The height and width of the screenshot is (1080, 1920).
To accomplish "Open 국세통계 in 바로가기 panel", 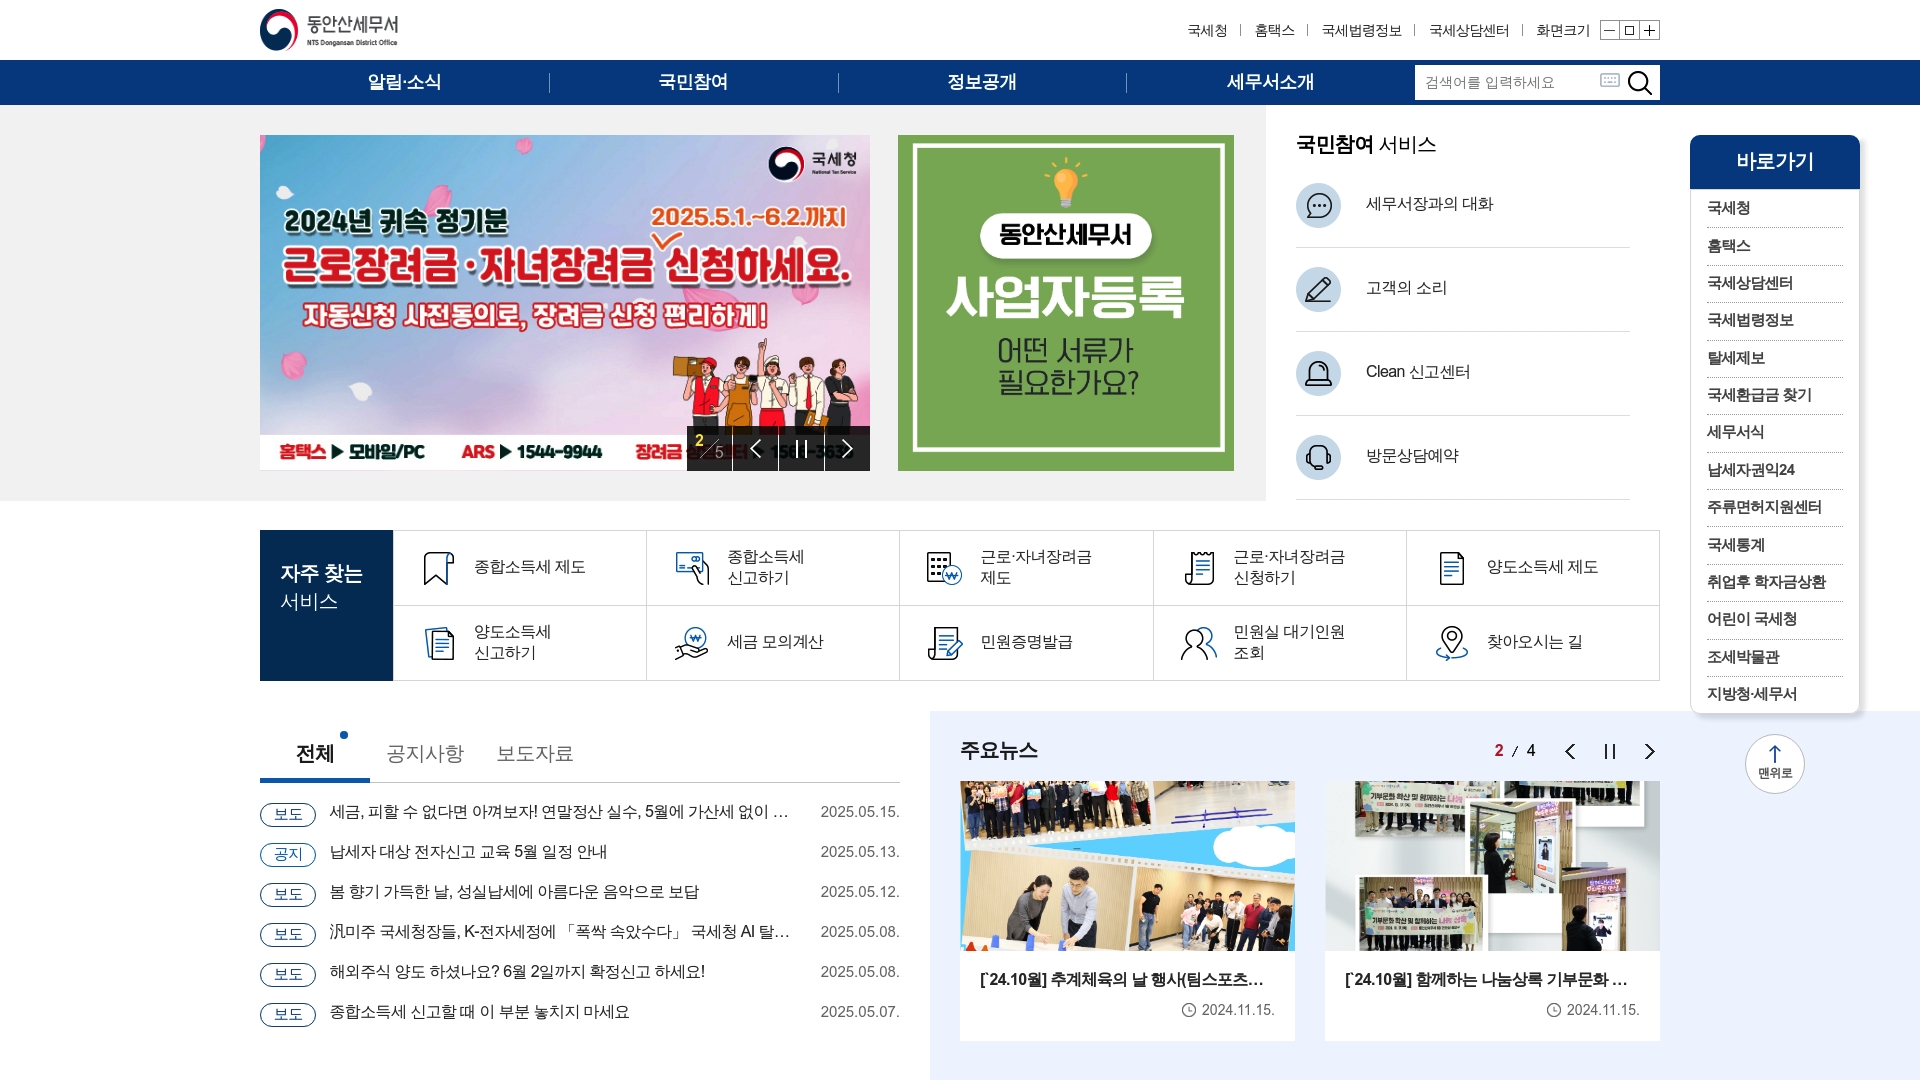I will pyautogui.click(x=1774, y=545).
